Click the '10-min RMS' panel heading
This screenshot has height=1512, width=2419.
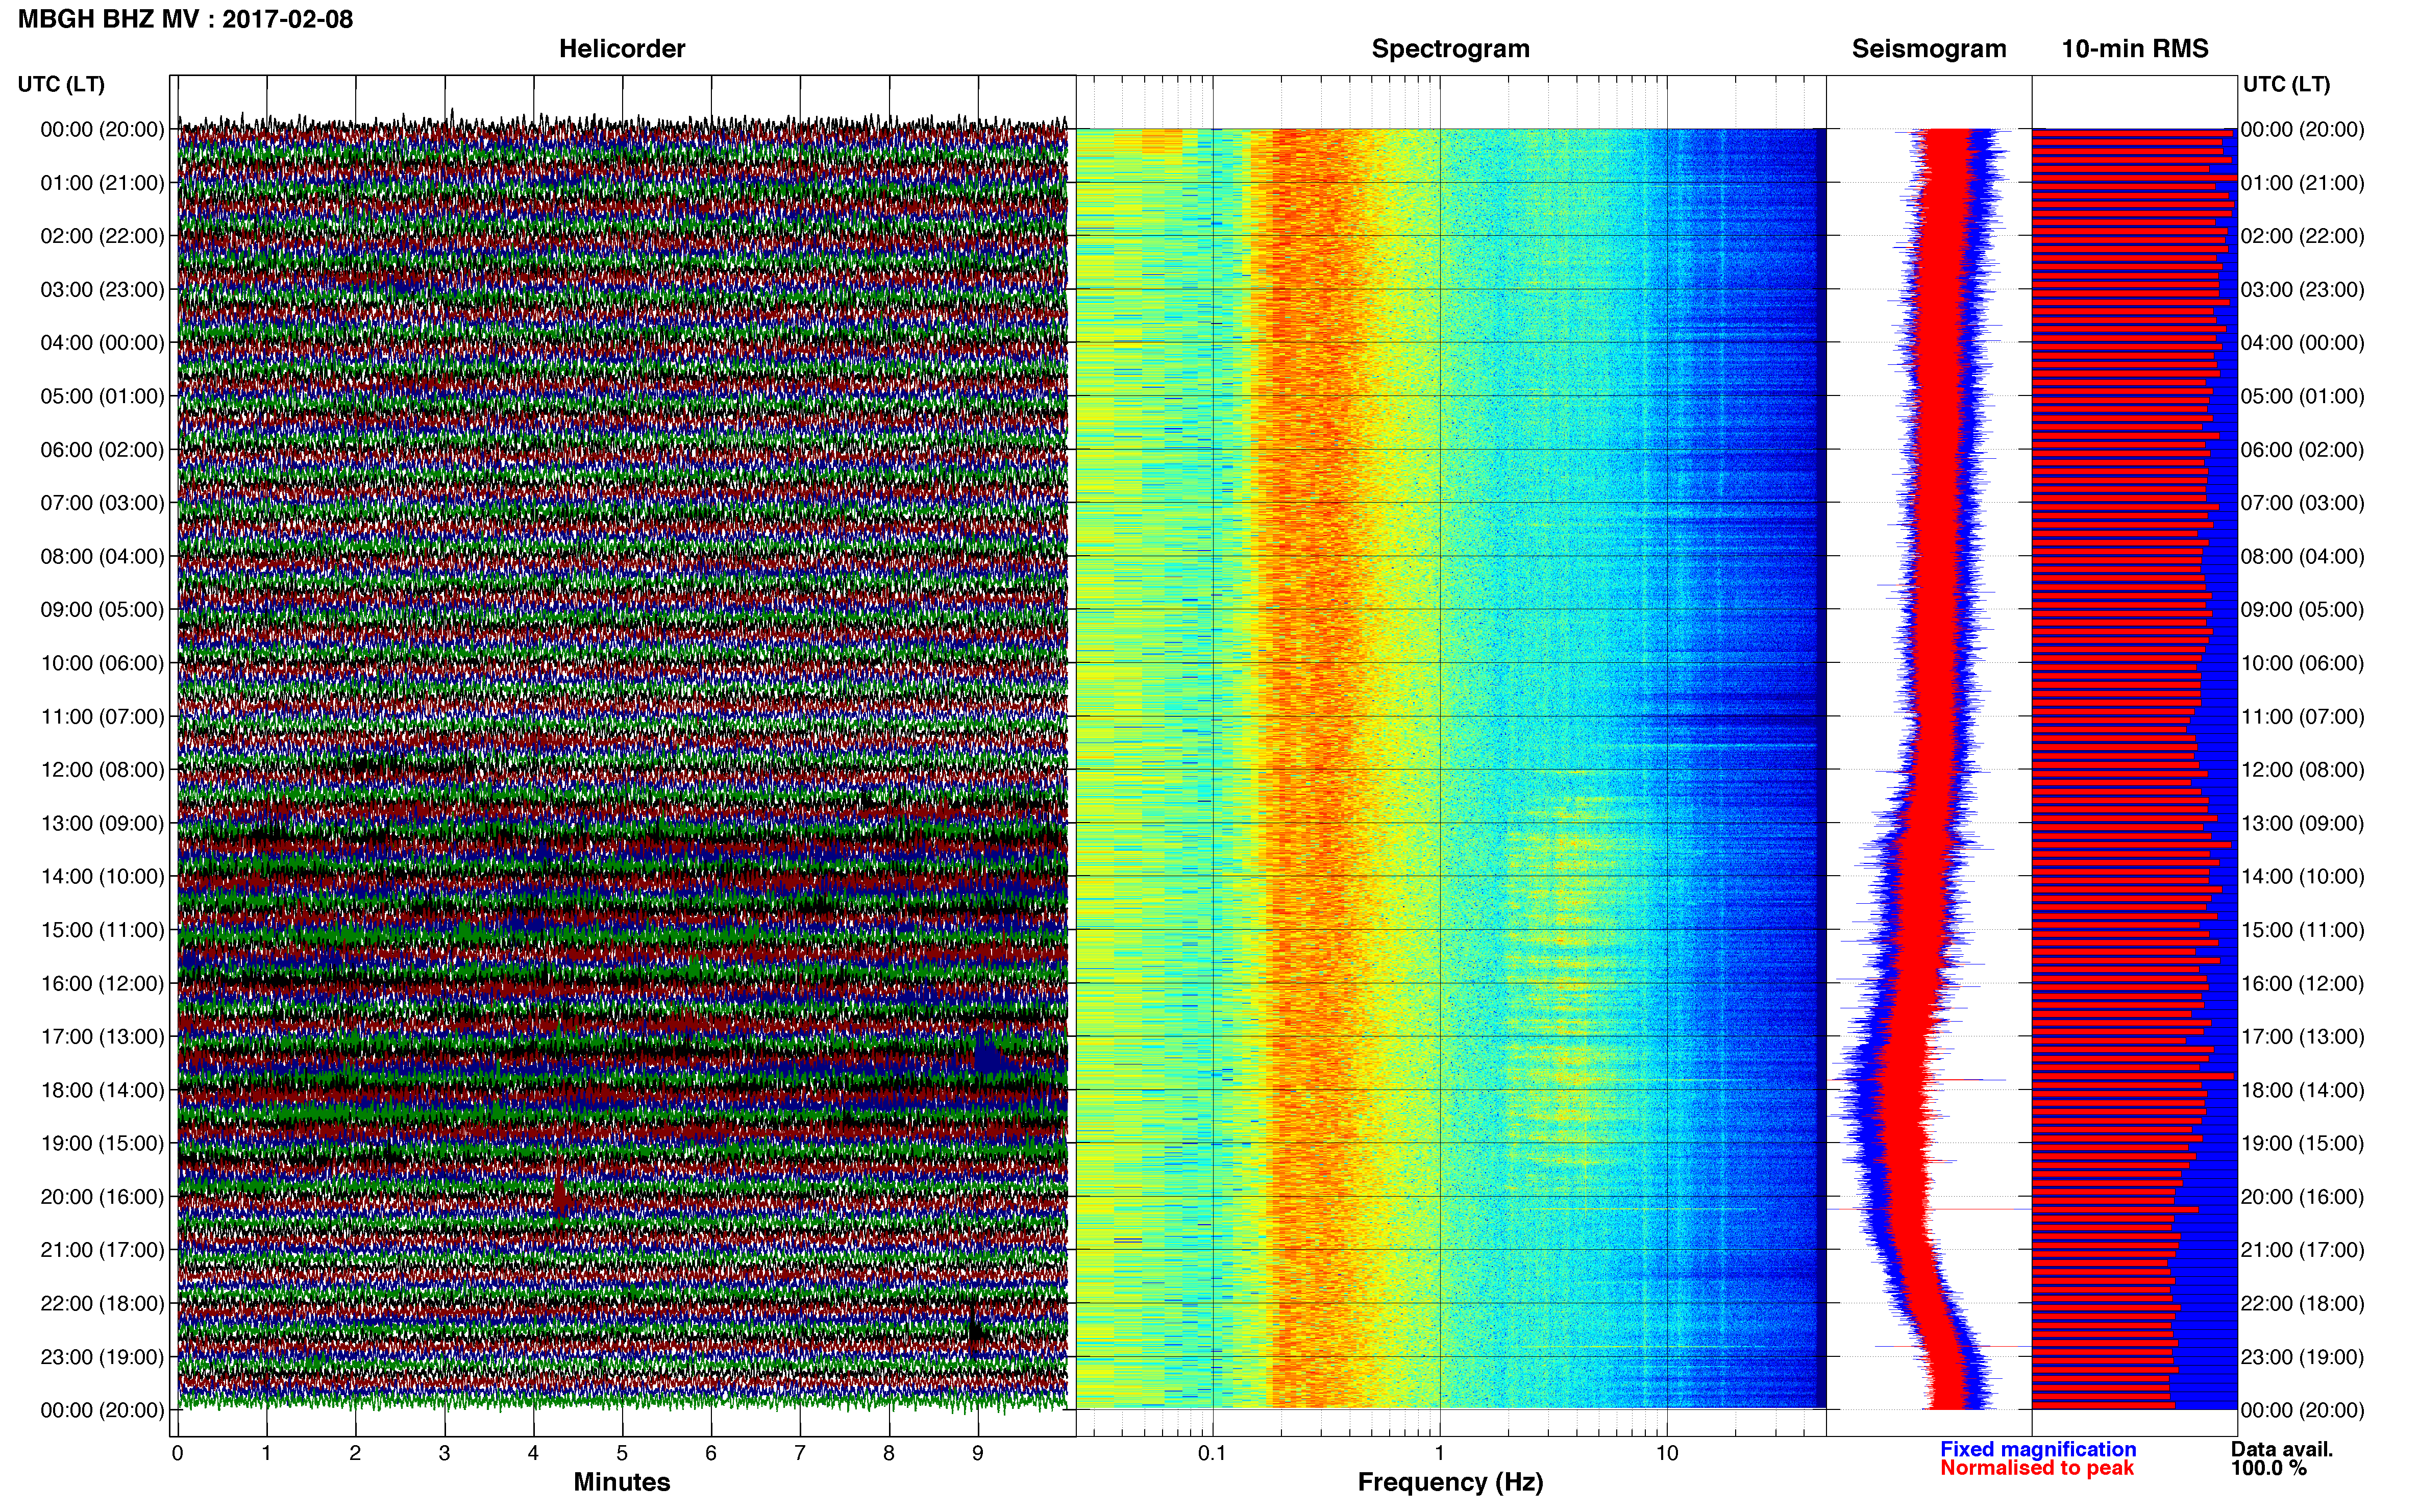tap(2135, 49)
